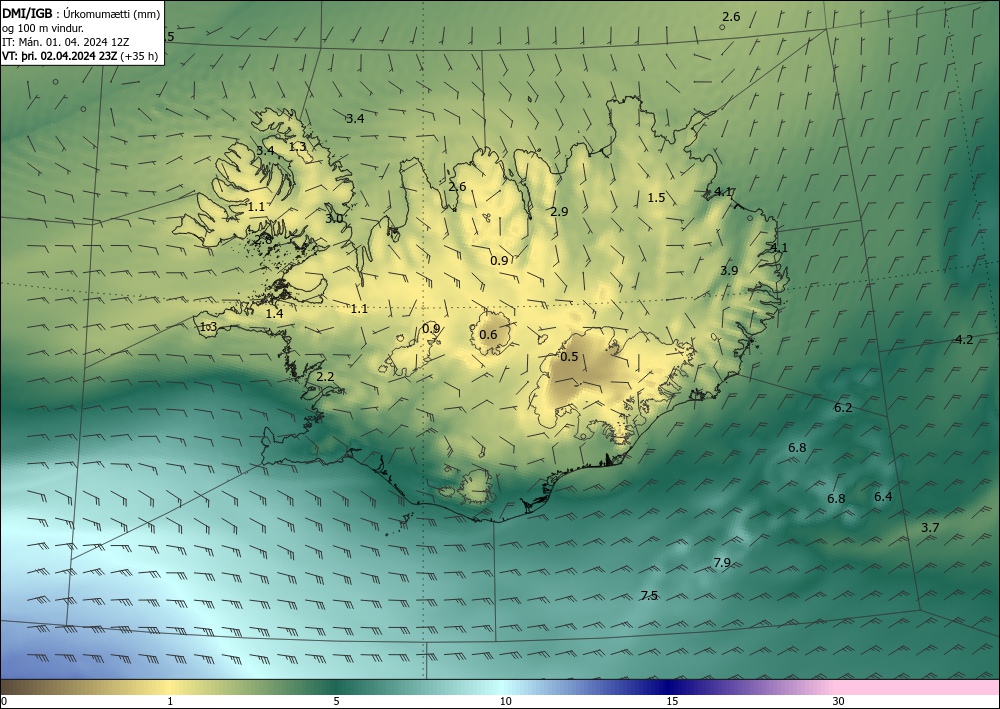
Task: Pick the brown start of the color scale
Action: point(26,687)
